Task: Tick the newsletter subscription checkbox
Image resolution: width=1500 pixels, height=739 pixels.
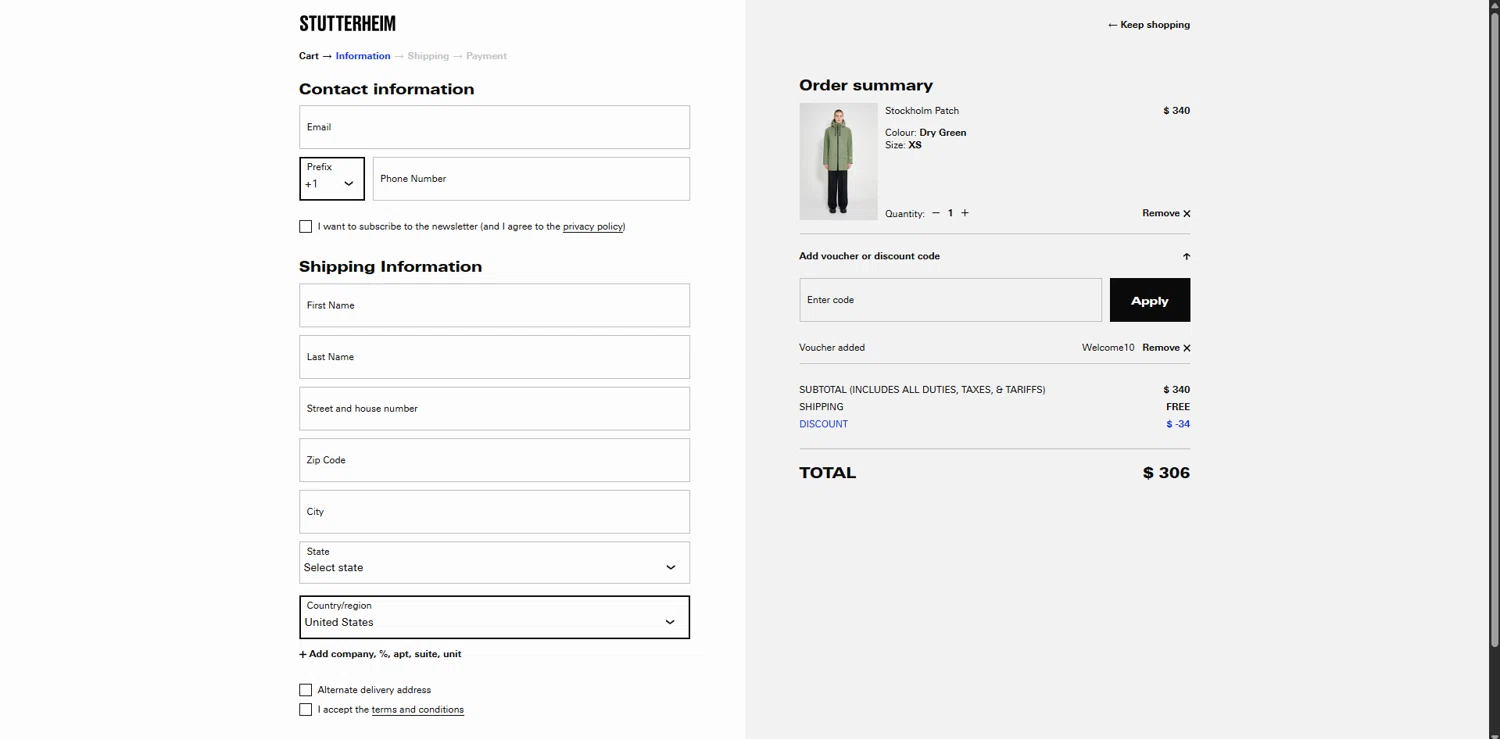Action: pyautogui.click(x=305, y=227)
